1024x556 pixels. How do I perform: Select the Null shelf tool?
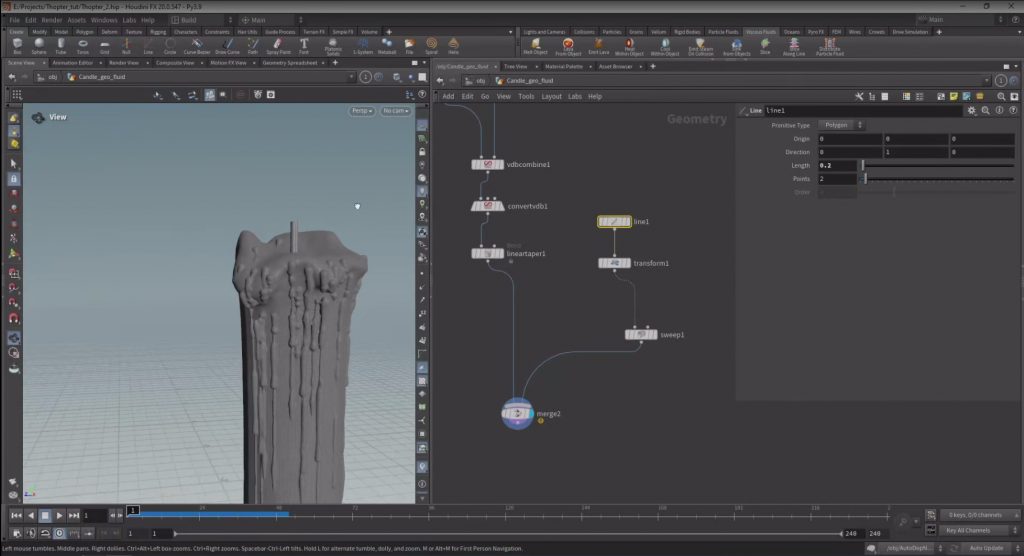(x=126, y=46)
